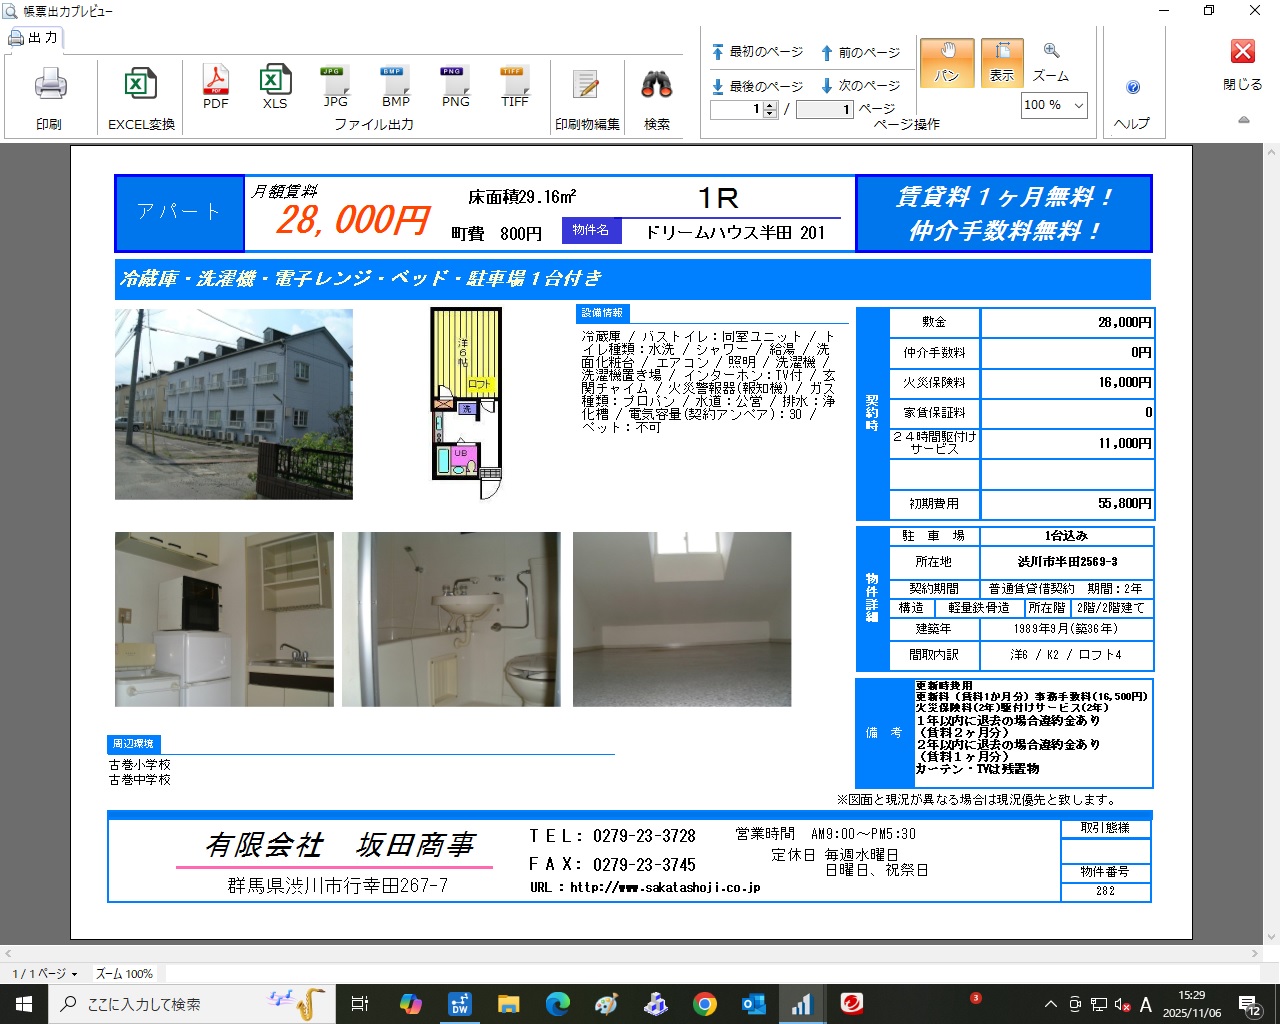Export the report as PDF
Viewport: 1280px width, 1024px height.
coord(216,86)
